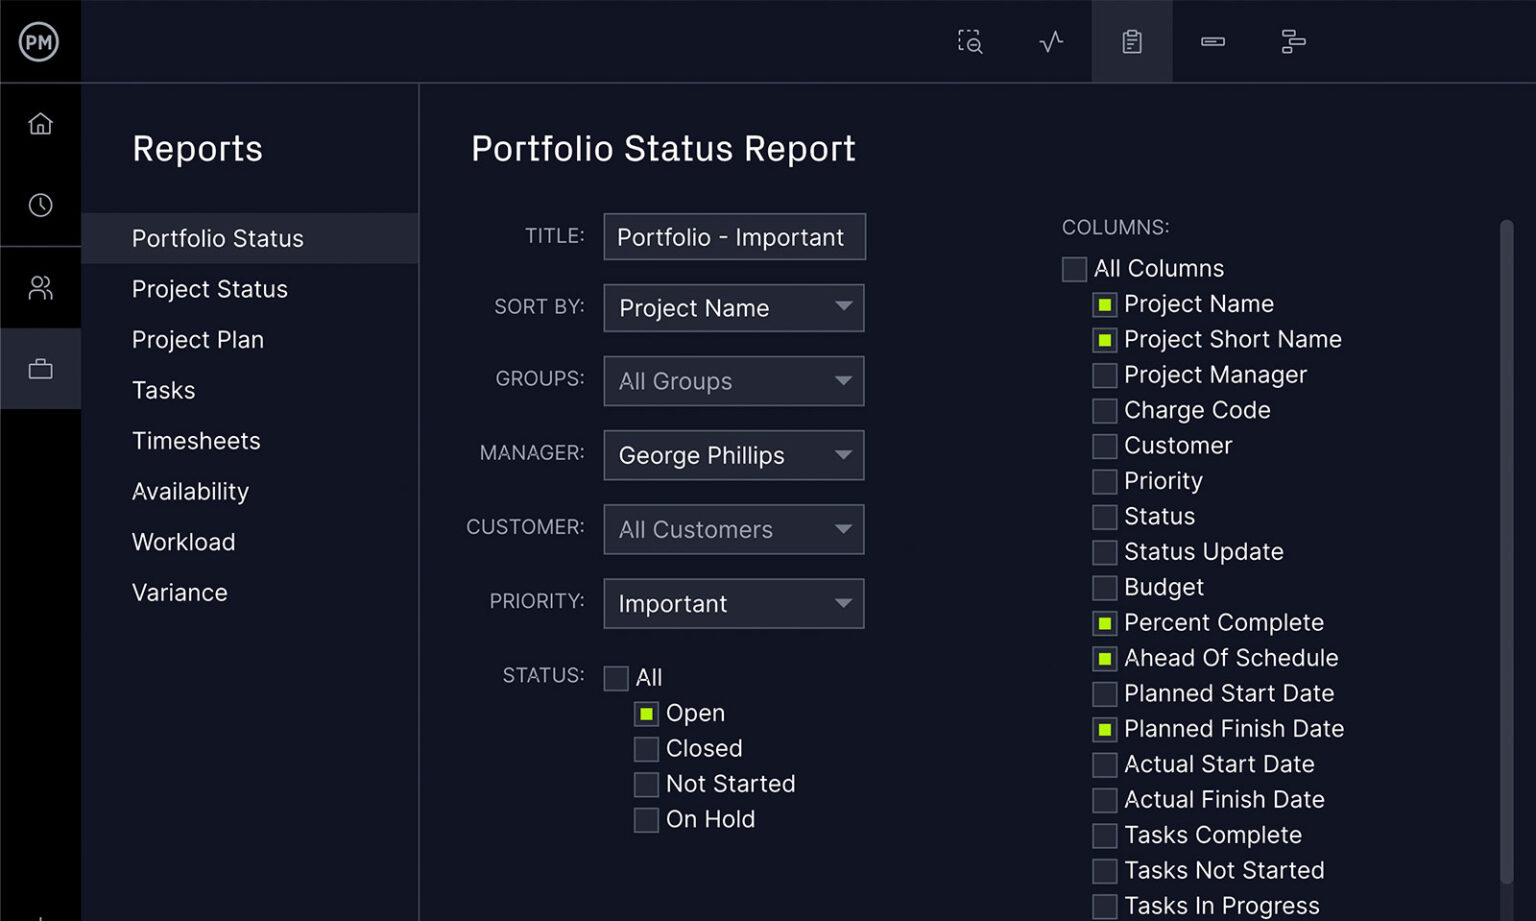This screenshot has width=1536, height=921.
Task: Go to the Variance report
Action: (x=180, y=593)
